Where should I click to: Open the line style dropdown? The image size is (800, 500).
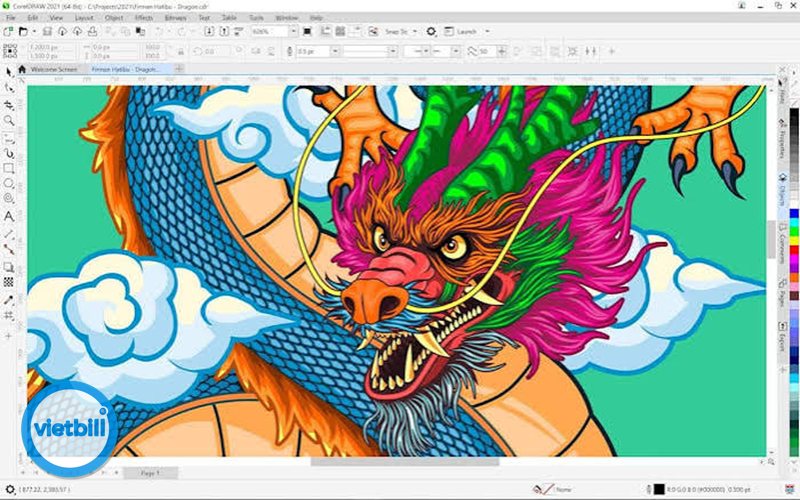(392, 52)
